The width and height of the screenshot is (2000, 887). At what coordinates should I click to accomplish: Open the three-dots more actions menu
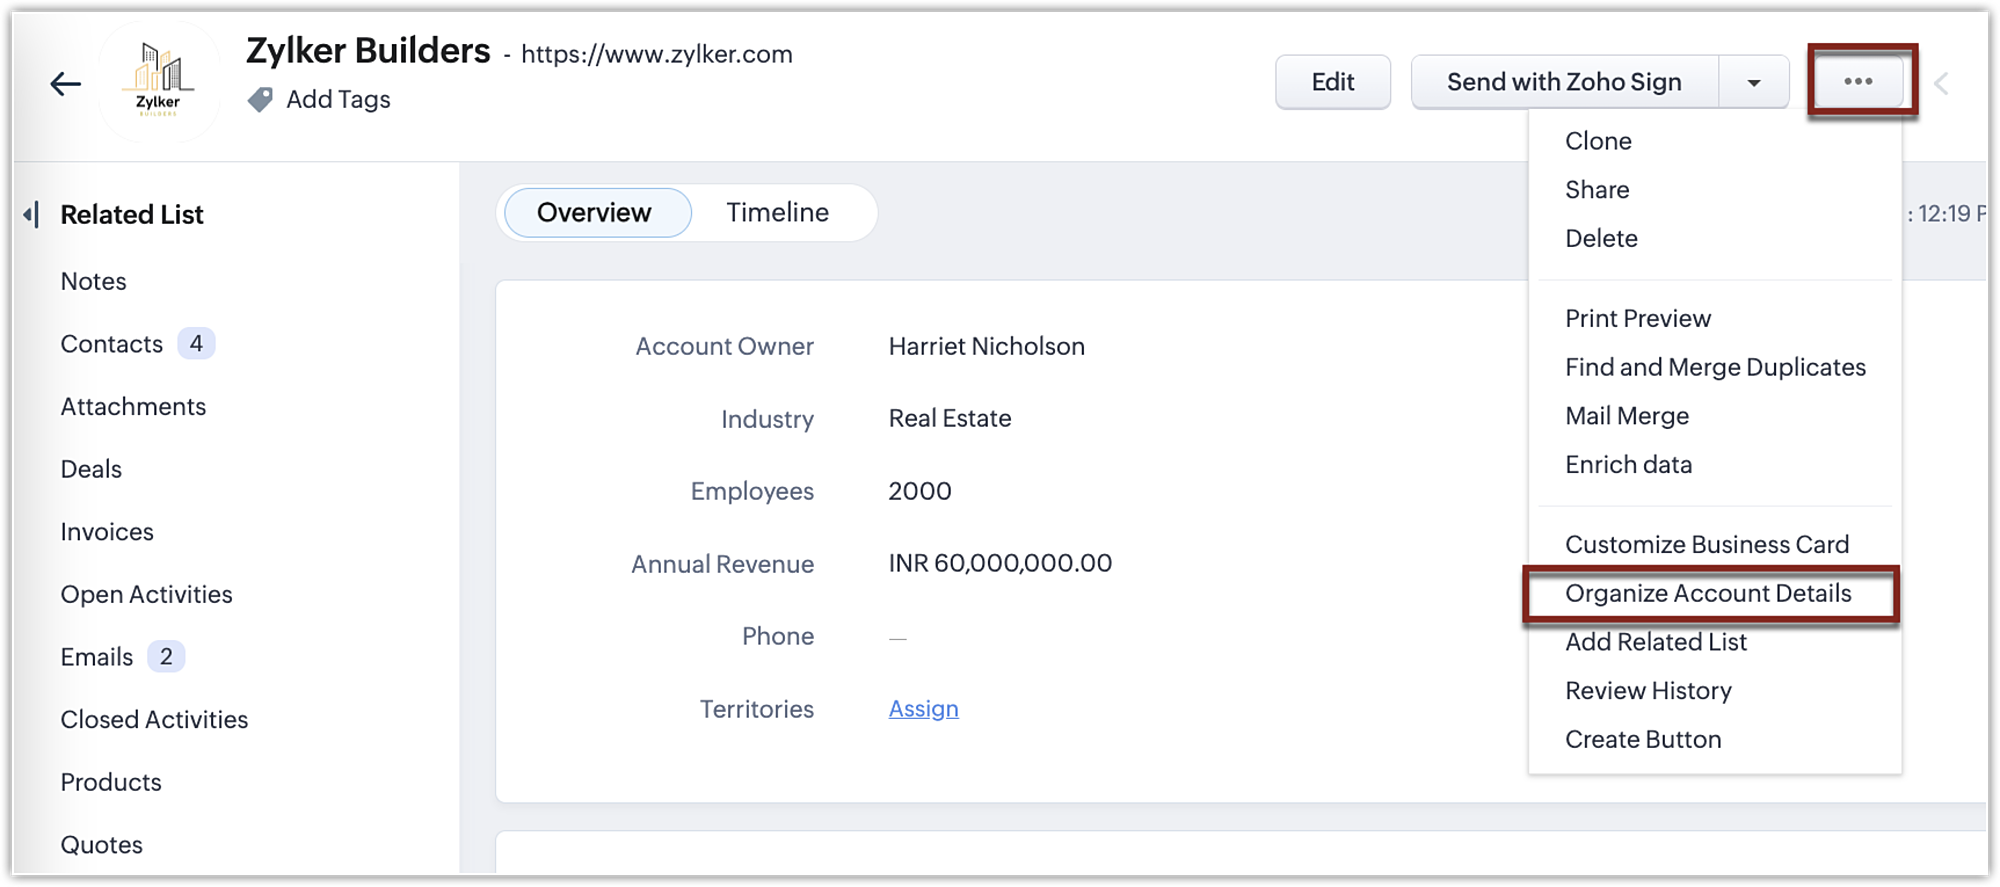(1858, 81)
